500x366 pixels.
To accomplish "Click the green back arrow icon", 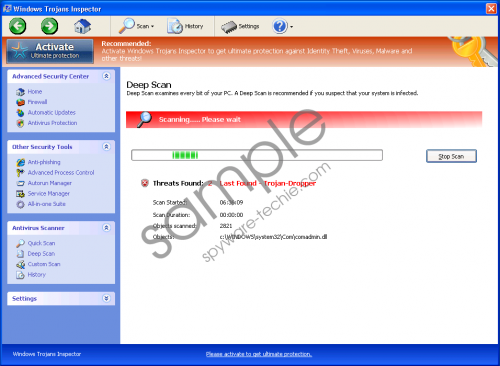I will (x=17, y=26).
